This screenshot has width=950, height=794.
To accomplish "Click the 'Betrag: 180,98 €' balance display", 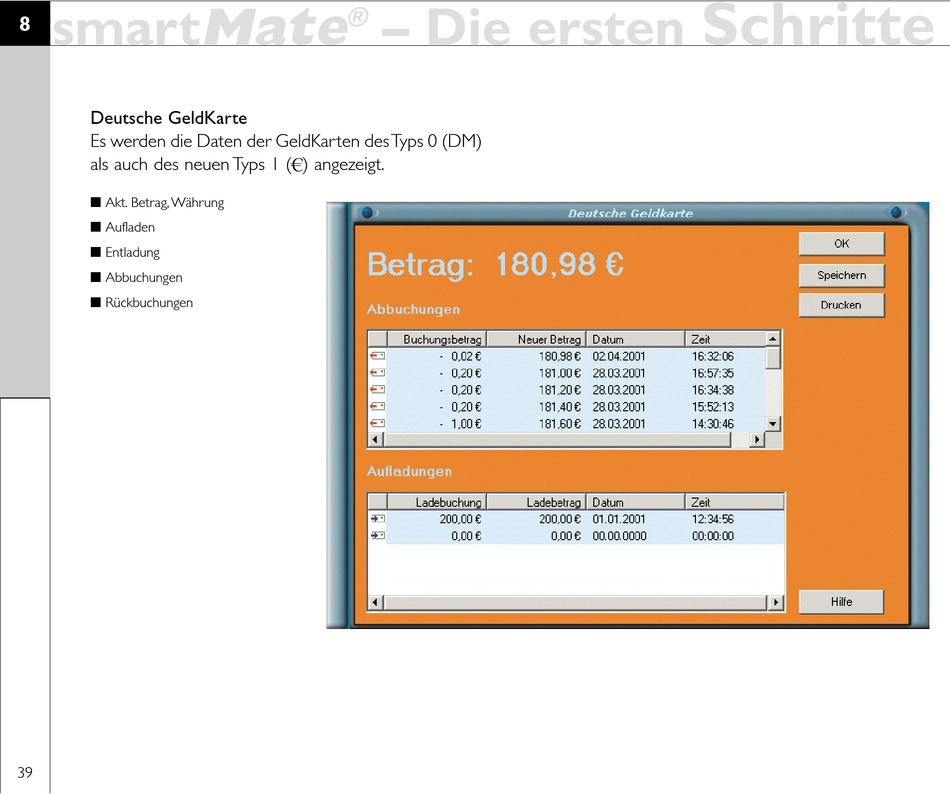I will (x=496, y=264).
